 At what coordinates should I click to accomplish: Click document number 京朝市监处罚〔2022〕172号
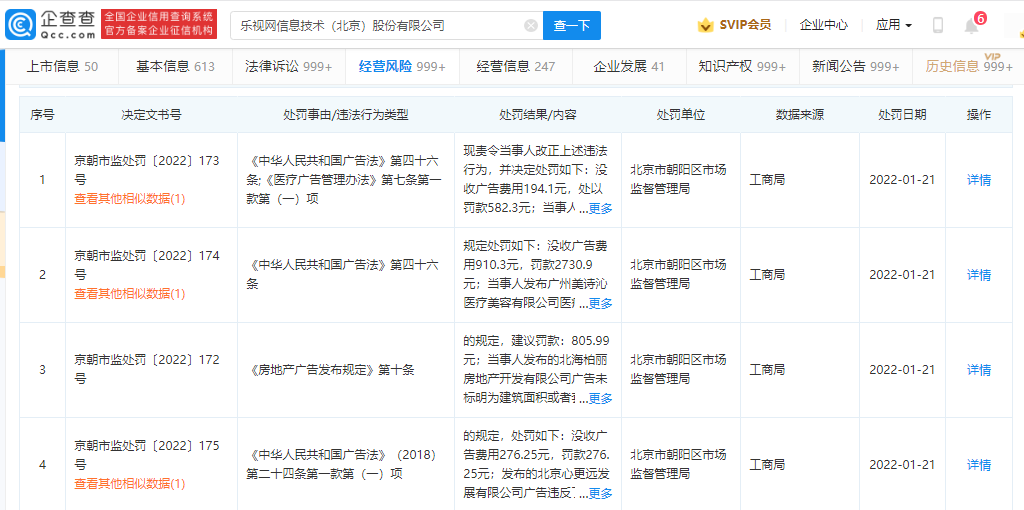point(147,370)
